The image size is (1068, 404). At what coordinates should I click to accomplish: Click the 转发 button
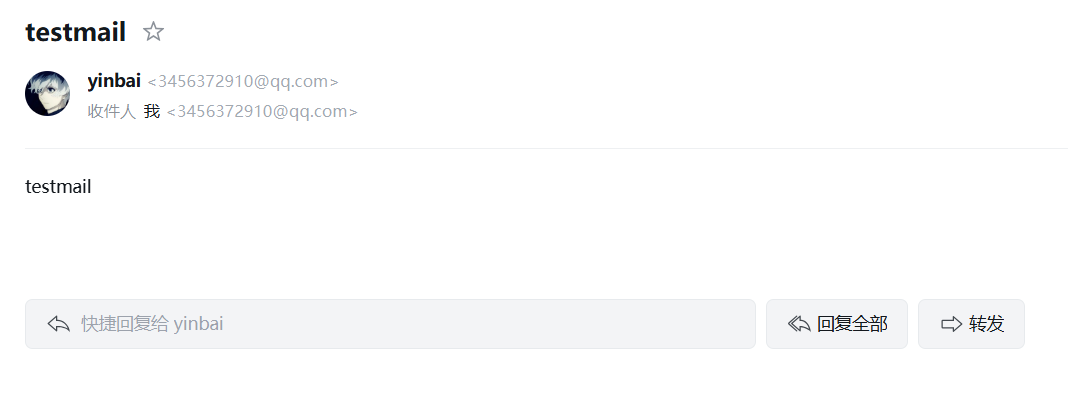tap(971, 324)
